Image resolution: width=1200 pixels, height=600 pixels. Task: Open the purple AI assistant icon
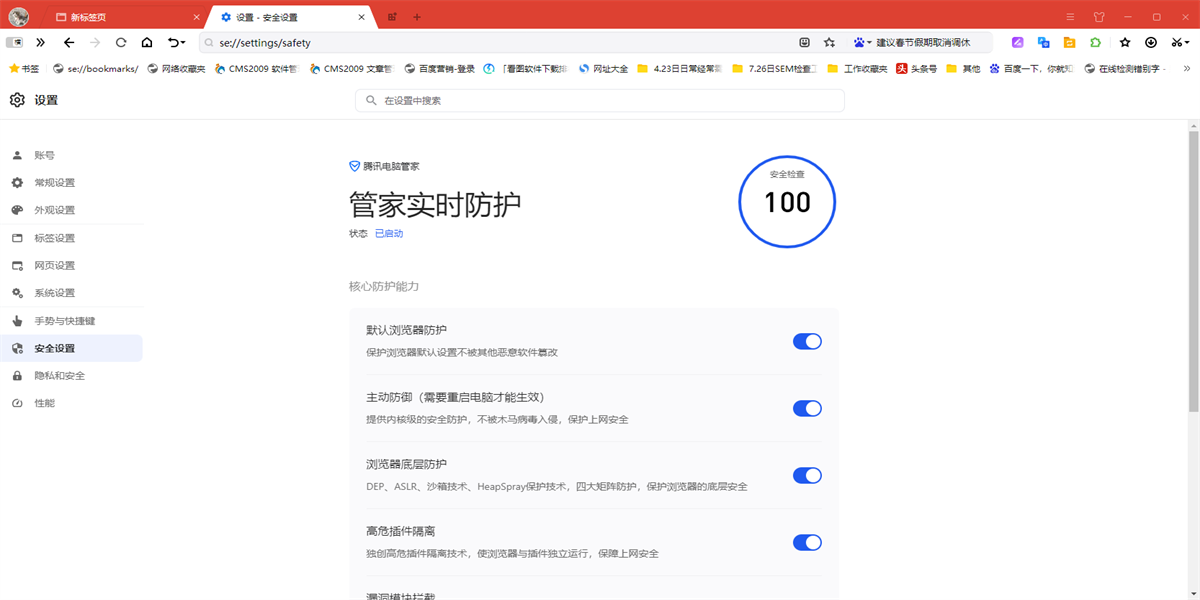click(x=1017, y=42)
